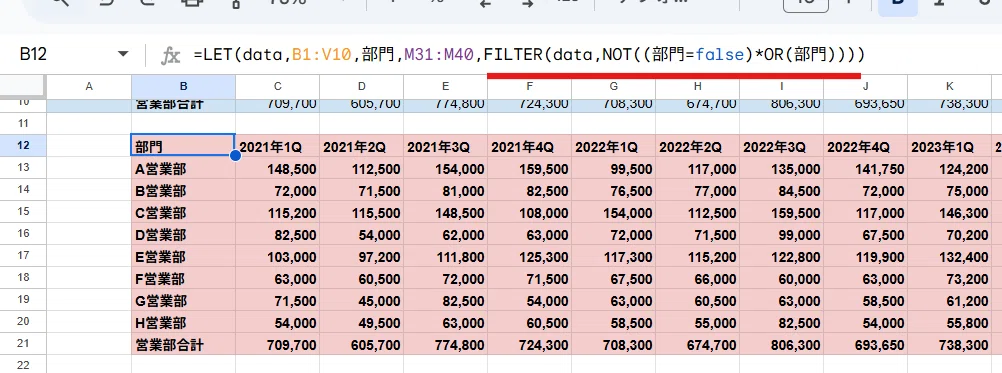Click cell with value 122,800
This screenshot has width=1002, height=373.
coord(782,256)
